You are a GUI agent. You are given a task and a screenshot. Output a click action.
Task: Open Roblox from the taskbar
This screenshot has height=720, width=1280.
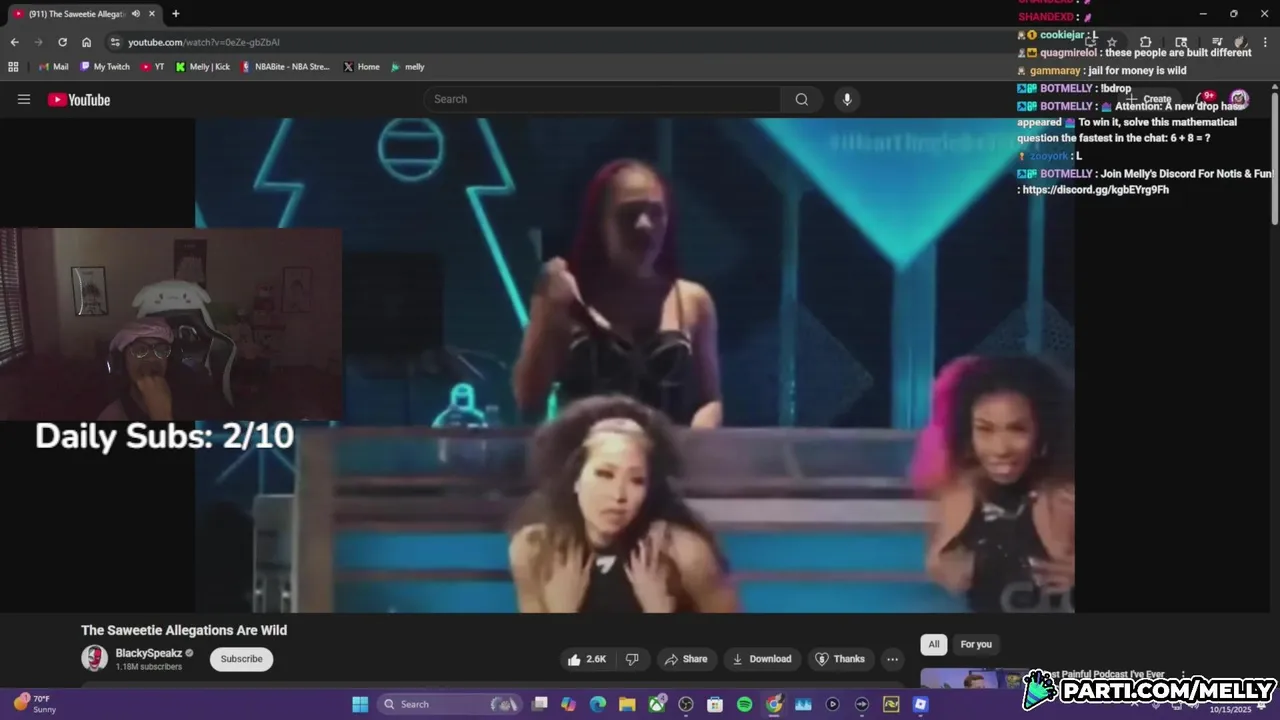point(920,704)
